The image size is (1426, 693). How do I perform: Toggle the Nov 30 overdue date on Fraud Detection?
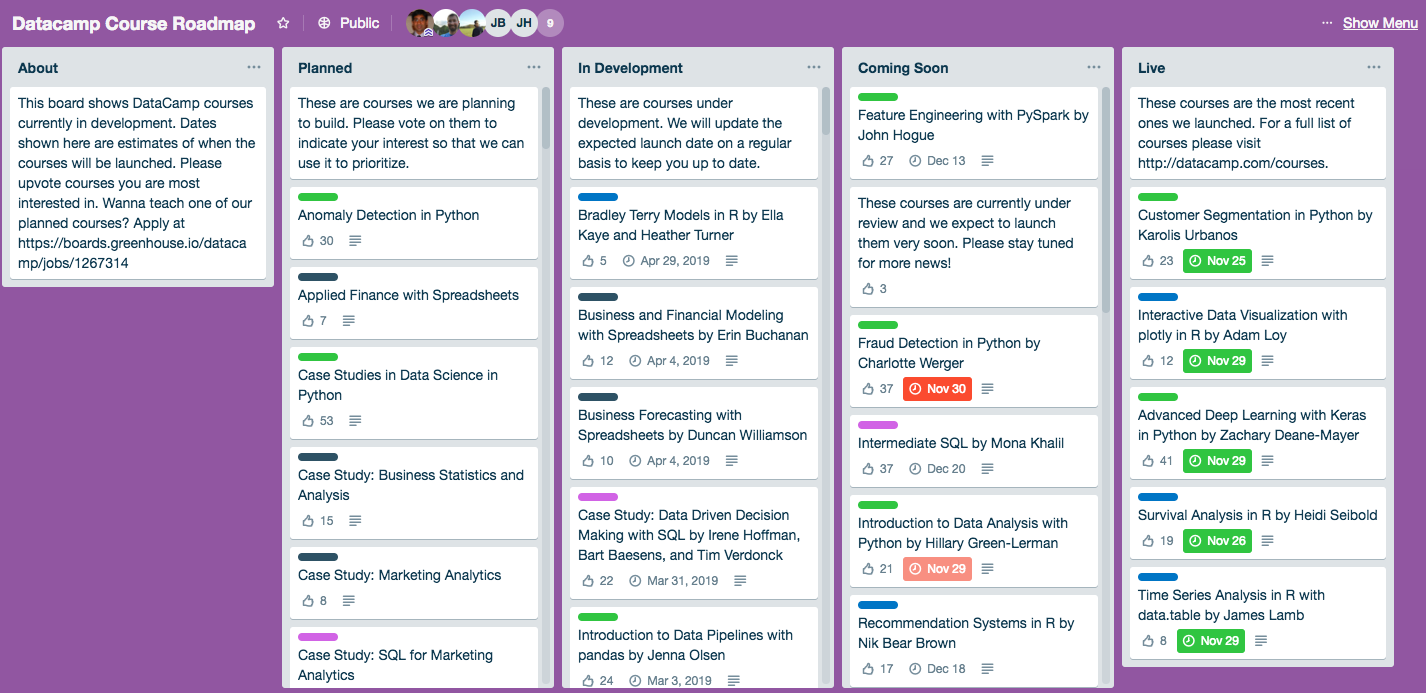click(x=937, y=388)
